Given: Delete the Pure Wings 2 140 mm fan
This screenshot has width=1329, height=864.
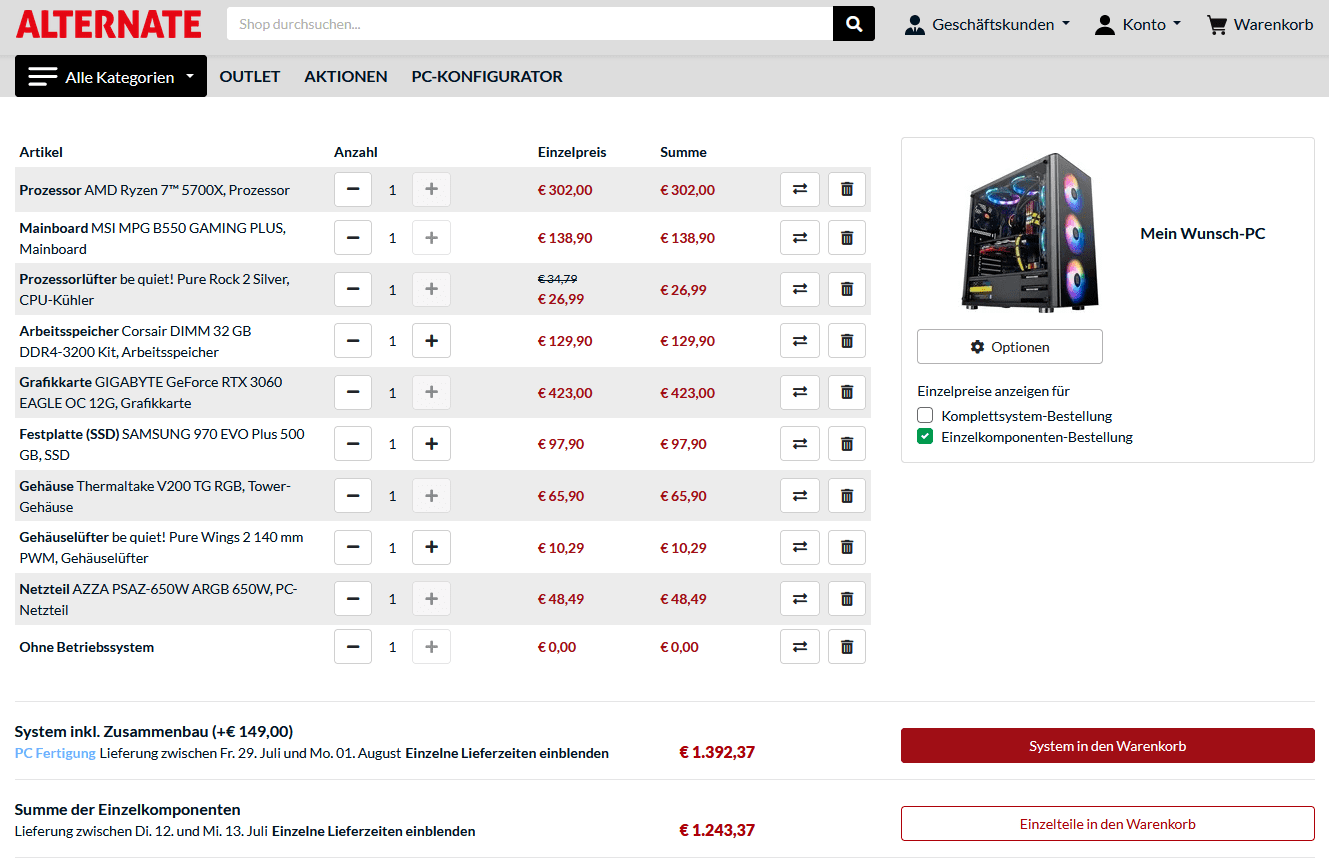Looking at the screenshot, I should [x=847, y=547].
